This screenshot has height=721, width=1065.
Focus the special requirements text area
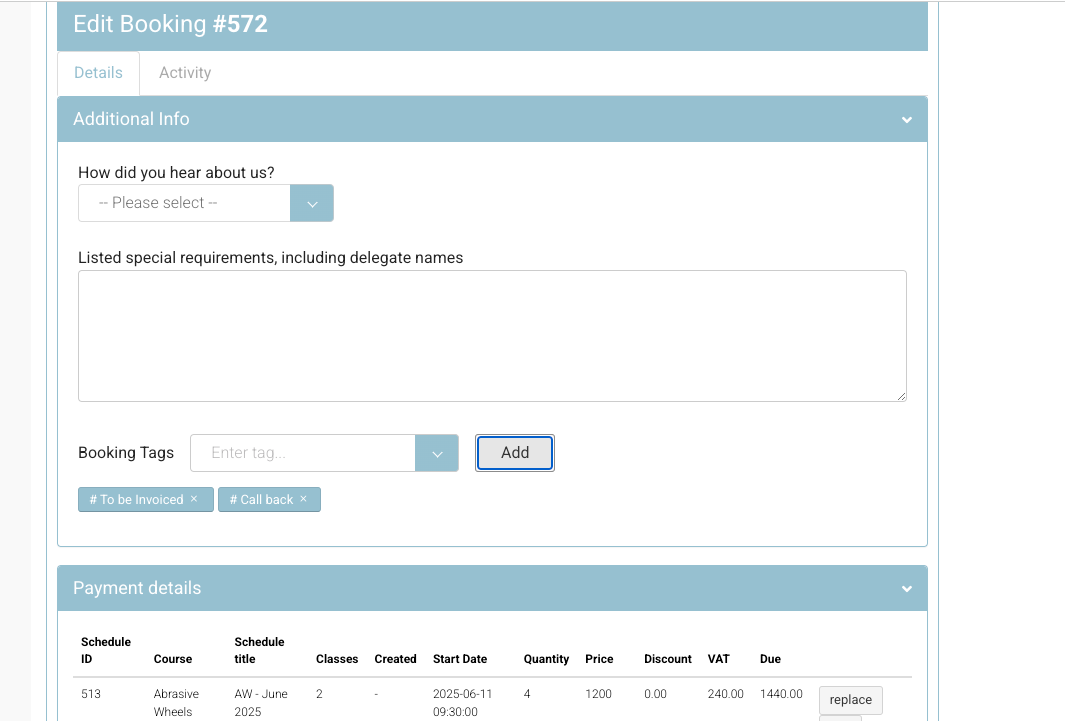coord(492,336)
